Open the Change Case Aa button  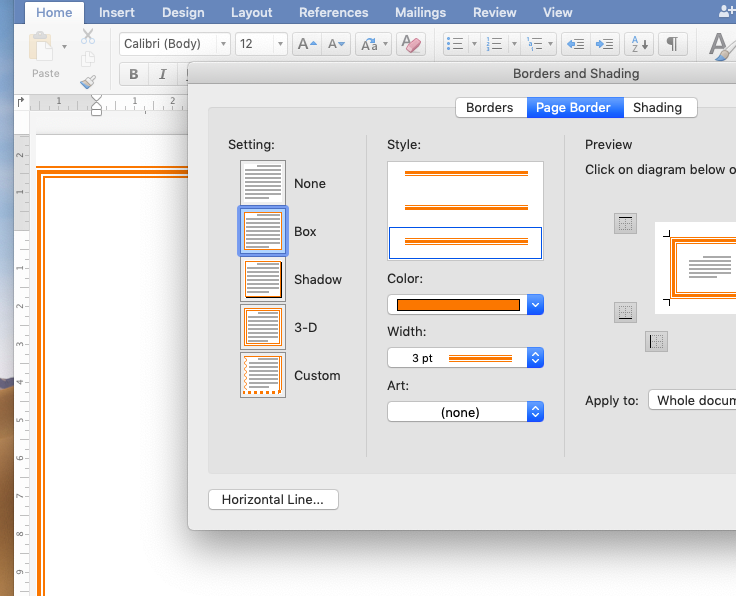pyautogui.click(x=369, y=44)
